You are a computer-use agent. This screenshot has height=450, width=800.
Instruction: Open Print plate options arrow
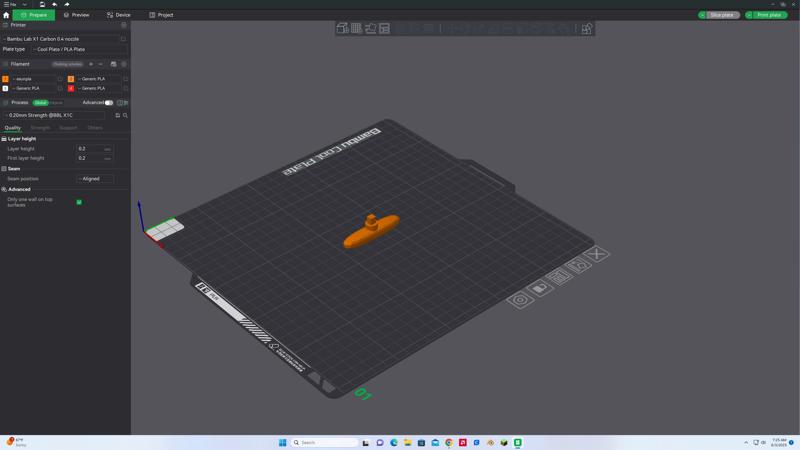748,15
